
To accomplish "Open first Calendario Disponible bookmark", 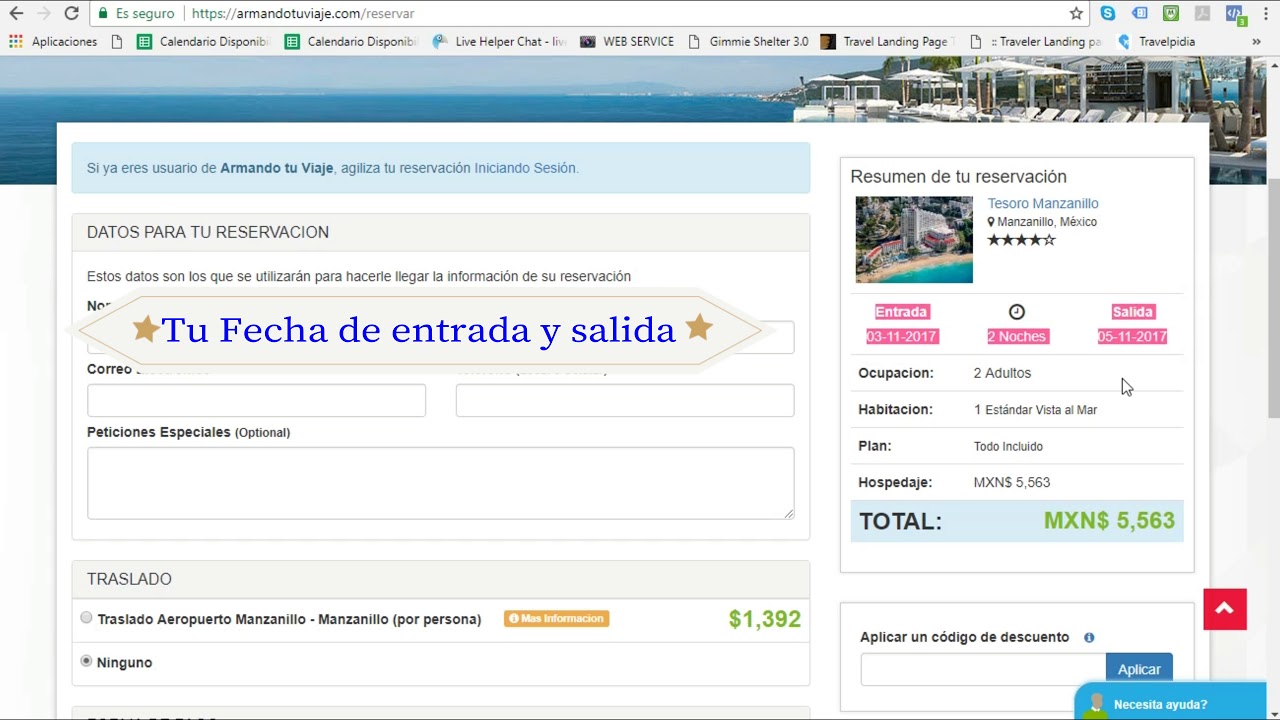I will coord(203,42).
